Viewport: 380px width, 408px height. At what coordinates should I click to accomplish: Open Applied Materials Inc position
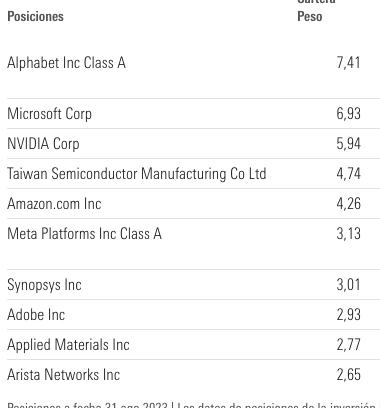coord(68,345)
